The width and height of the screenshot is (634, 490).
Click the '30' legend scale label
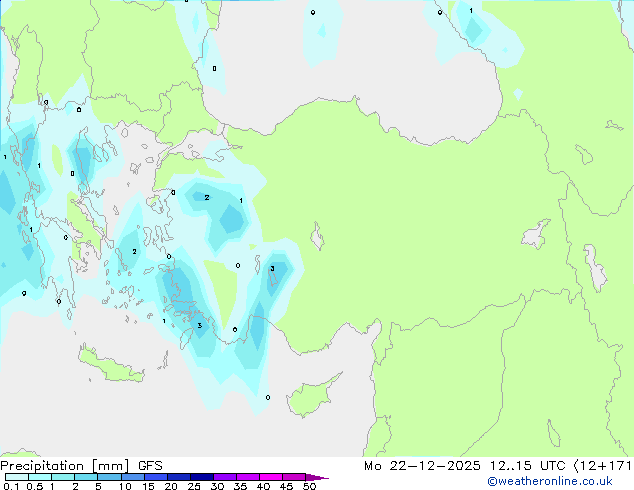coord(217,486)
